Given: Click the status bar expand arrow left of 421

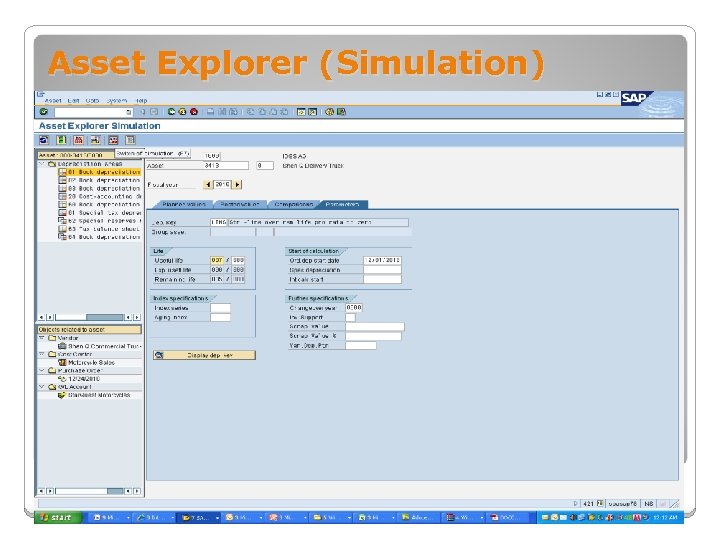Looking at the screenshot, I should [576, 504].
